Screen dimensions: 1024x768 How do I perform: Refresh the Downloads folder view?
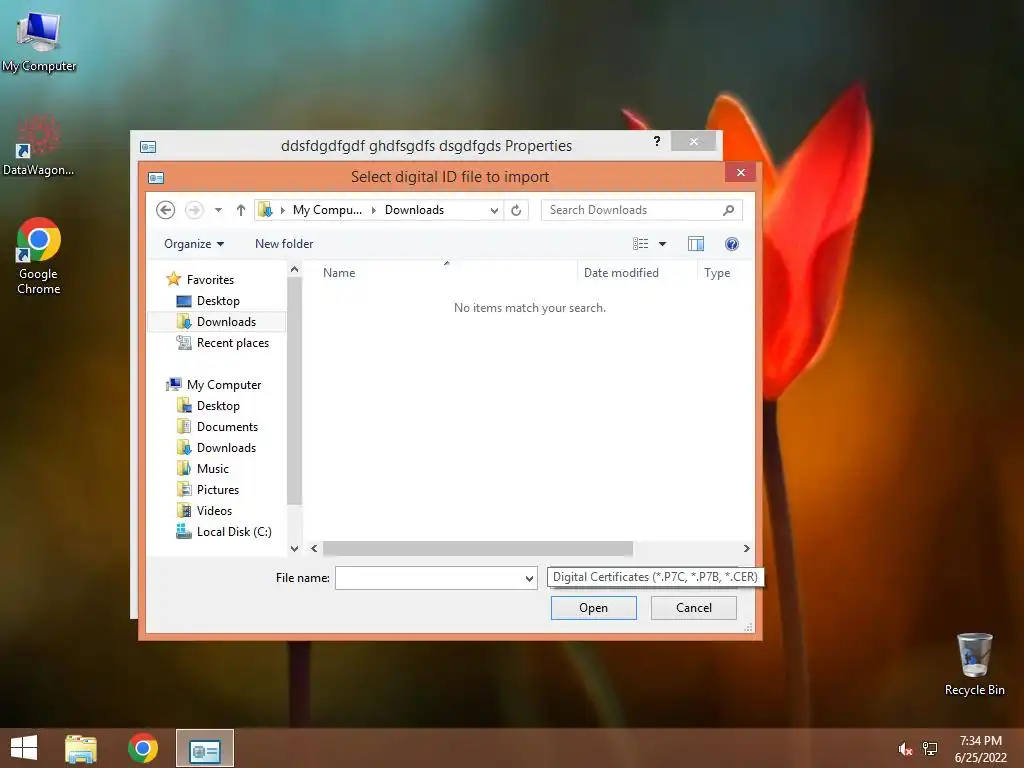coord(516,210)
